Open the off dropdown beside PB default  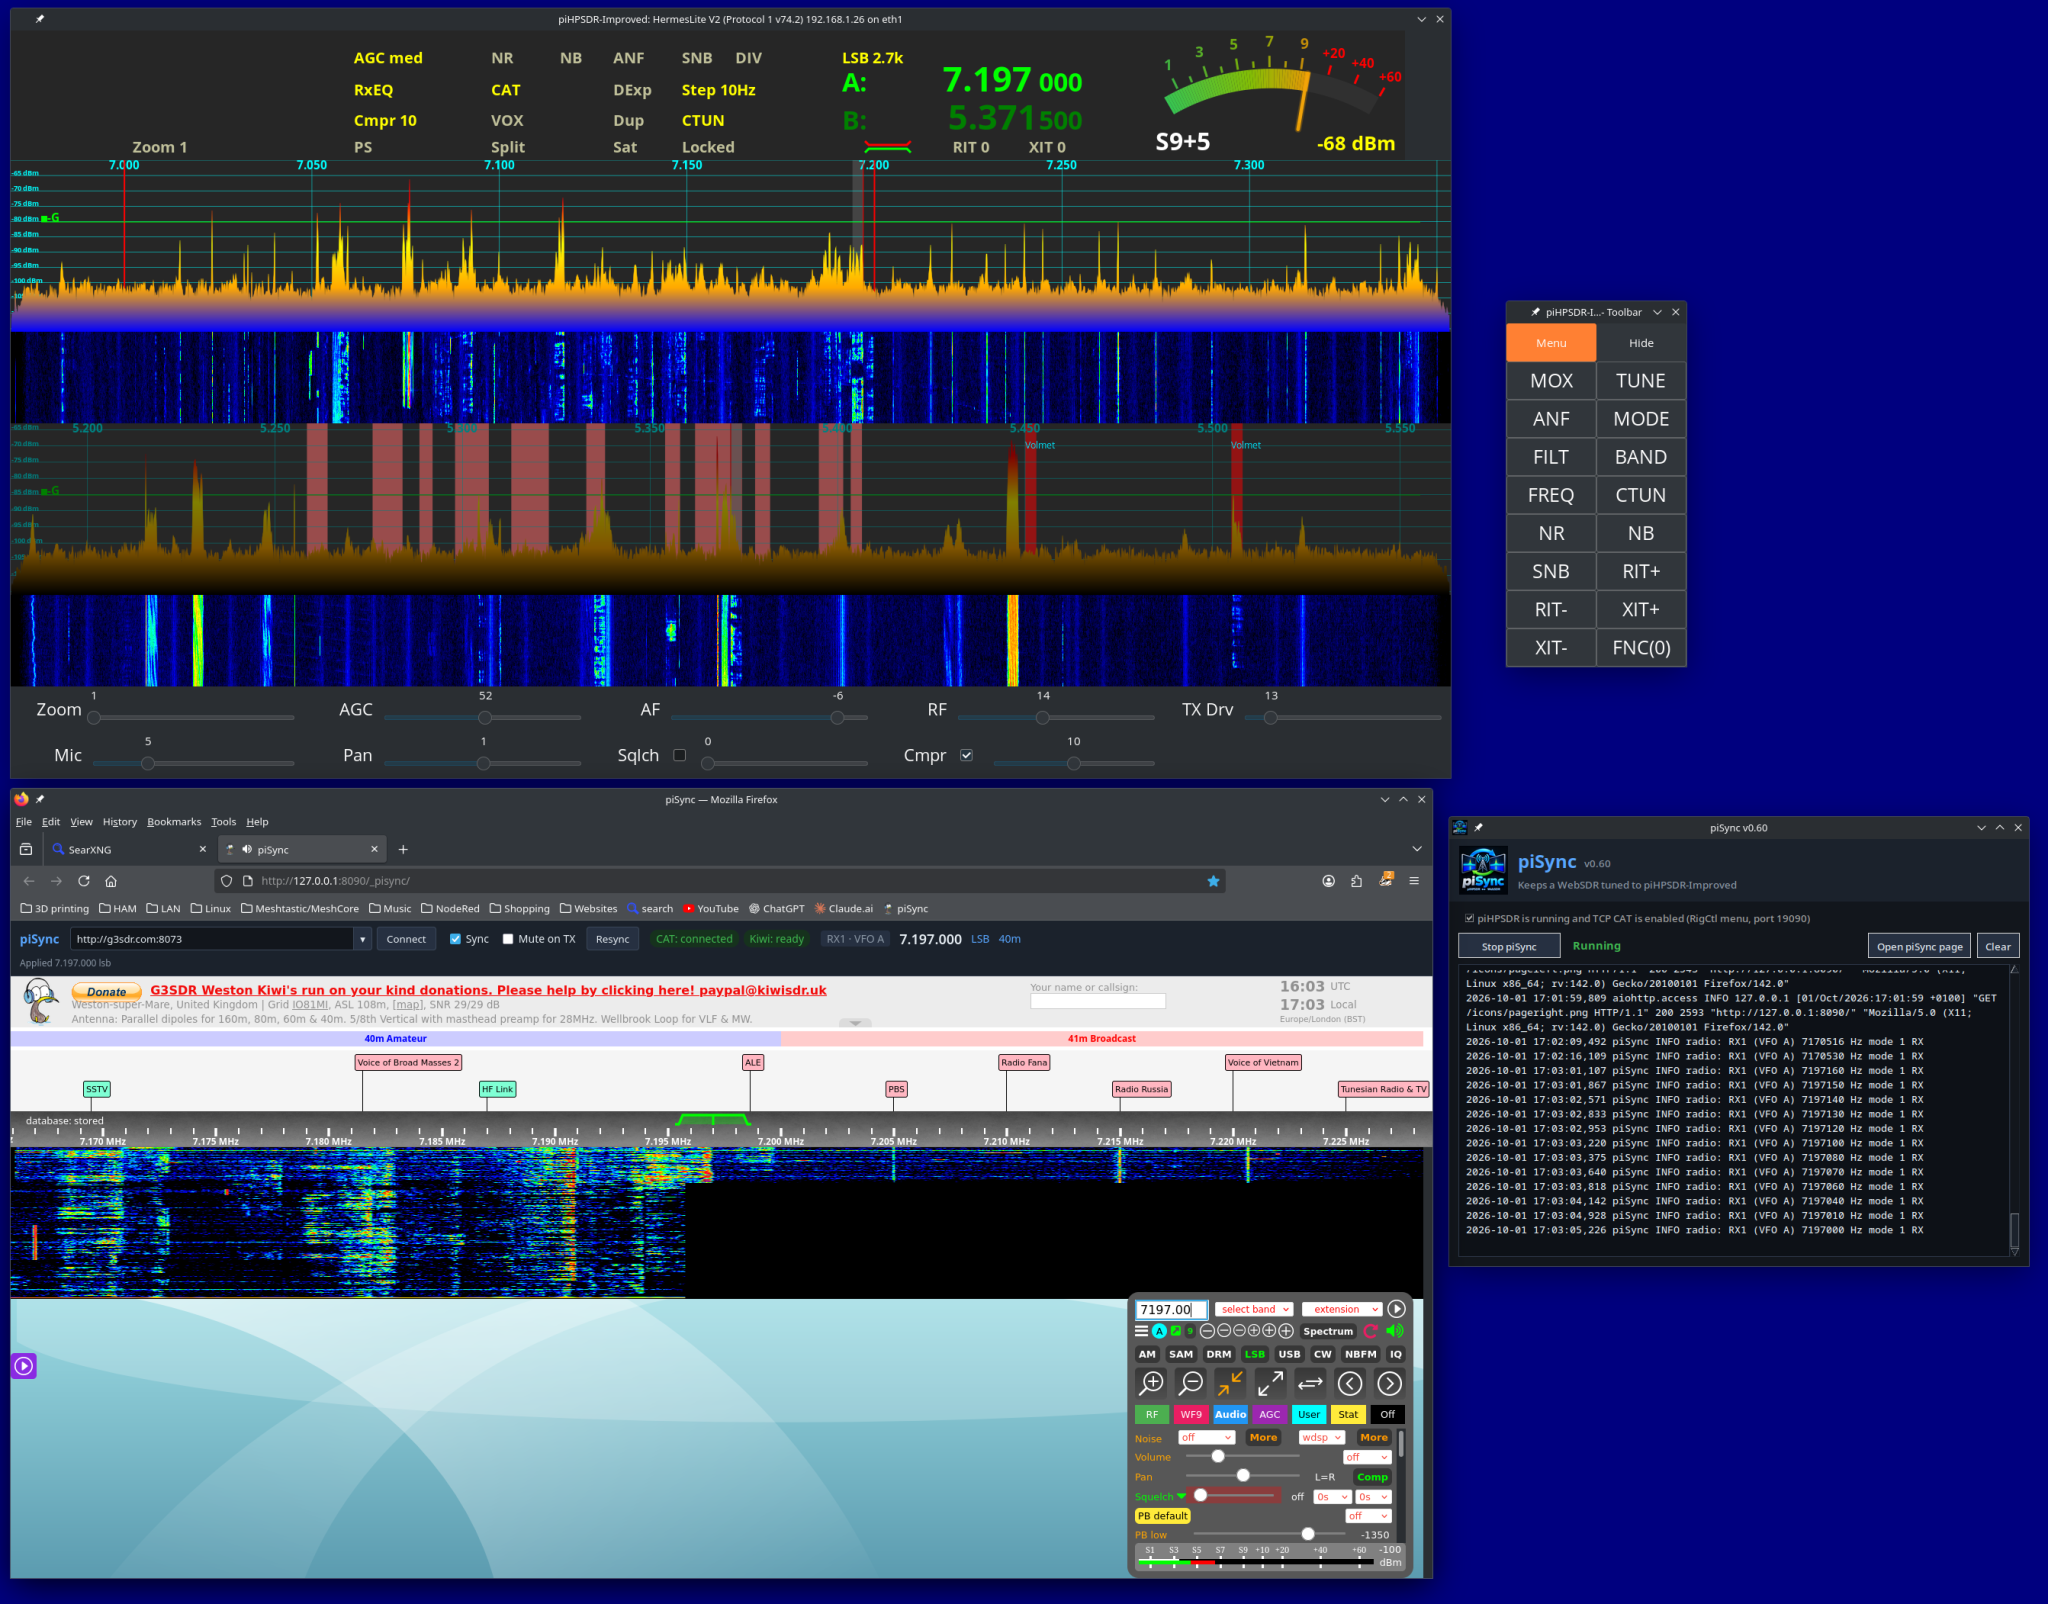point(1367,1516)
